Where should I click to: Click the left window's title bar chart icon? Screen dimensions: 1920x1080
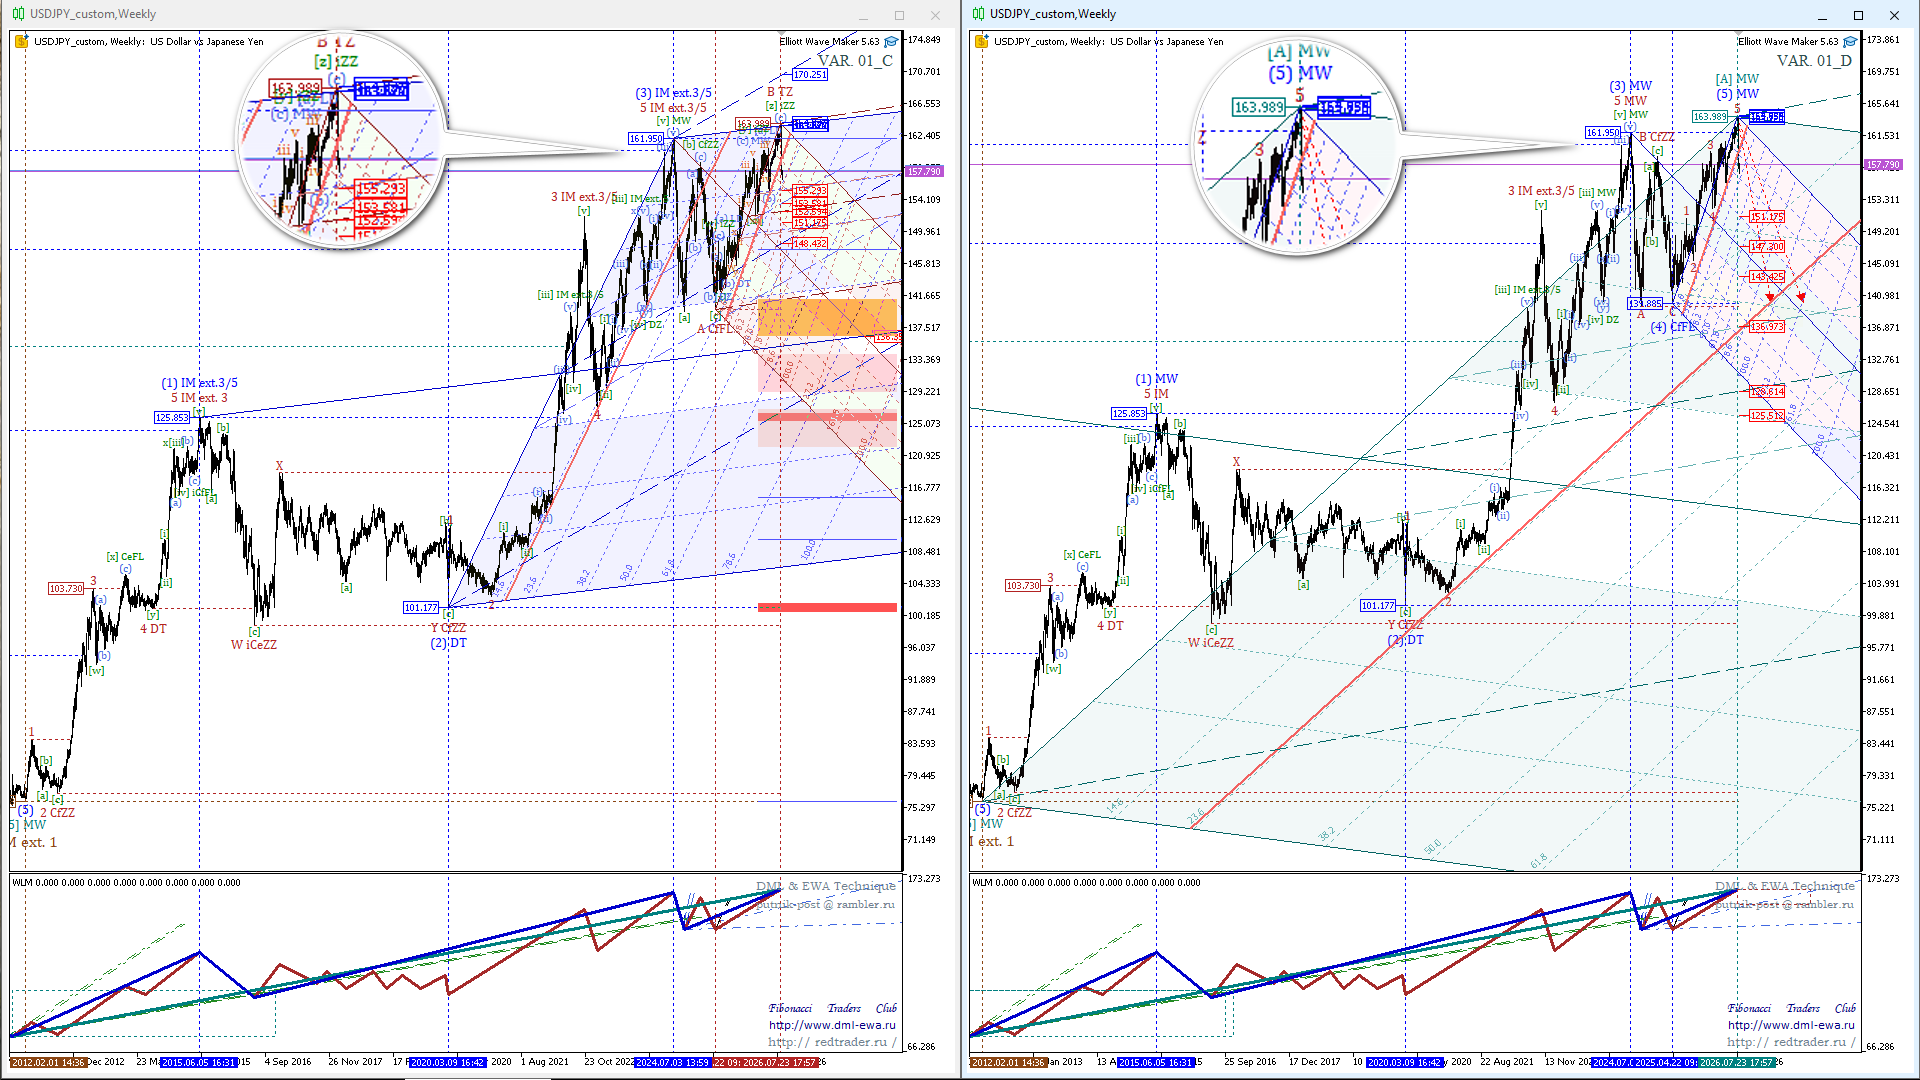[18, 14]
